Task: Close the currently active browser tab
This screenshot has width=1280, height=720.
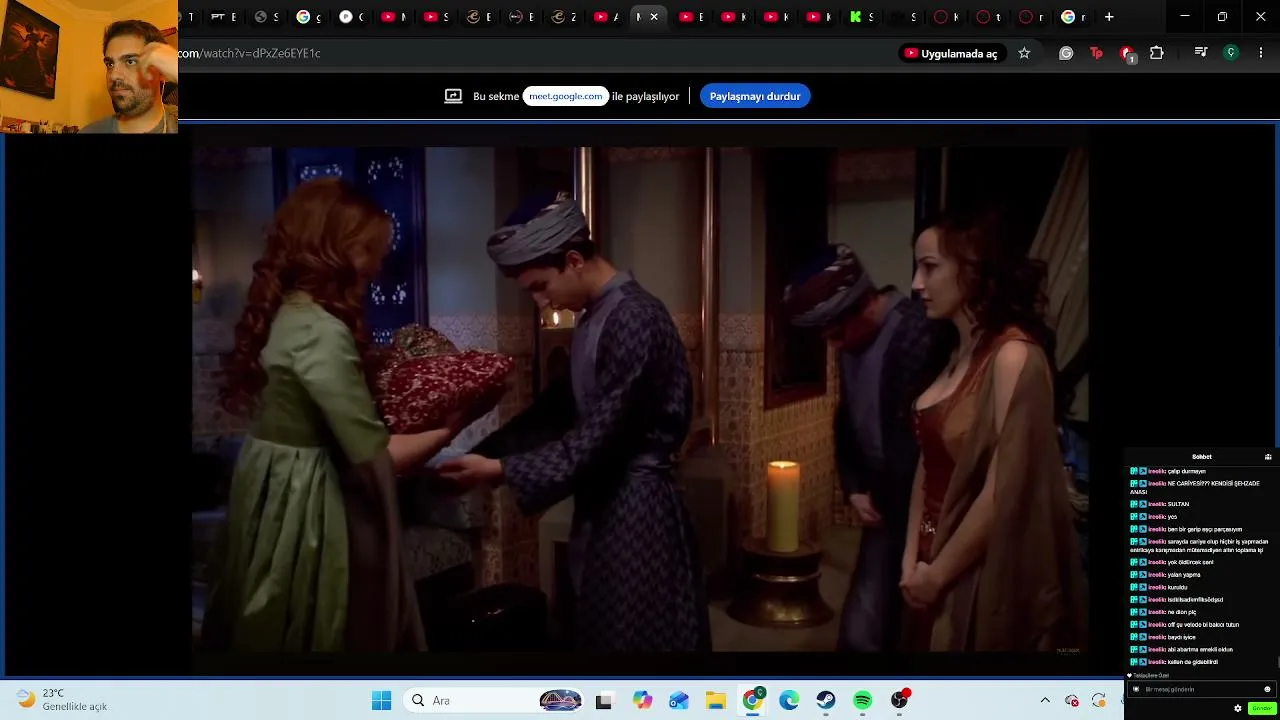Action: coord(654,16)
